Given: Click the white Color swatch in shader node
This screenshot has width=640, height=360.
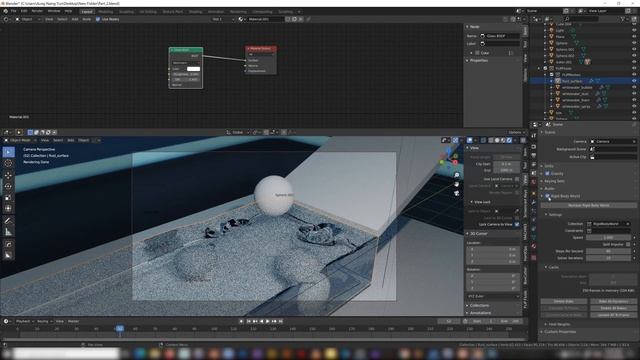Looking at the screenshot, I should coord(193,69).
